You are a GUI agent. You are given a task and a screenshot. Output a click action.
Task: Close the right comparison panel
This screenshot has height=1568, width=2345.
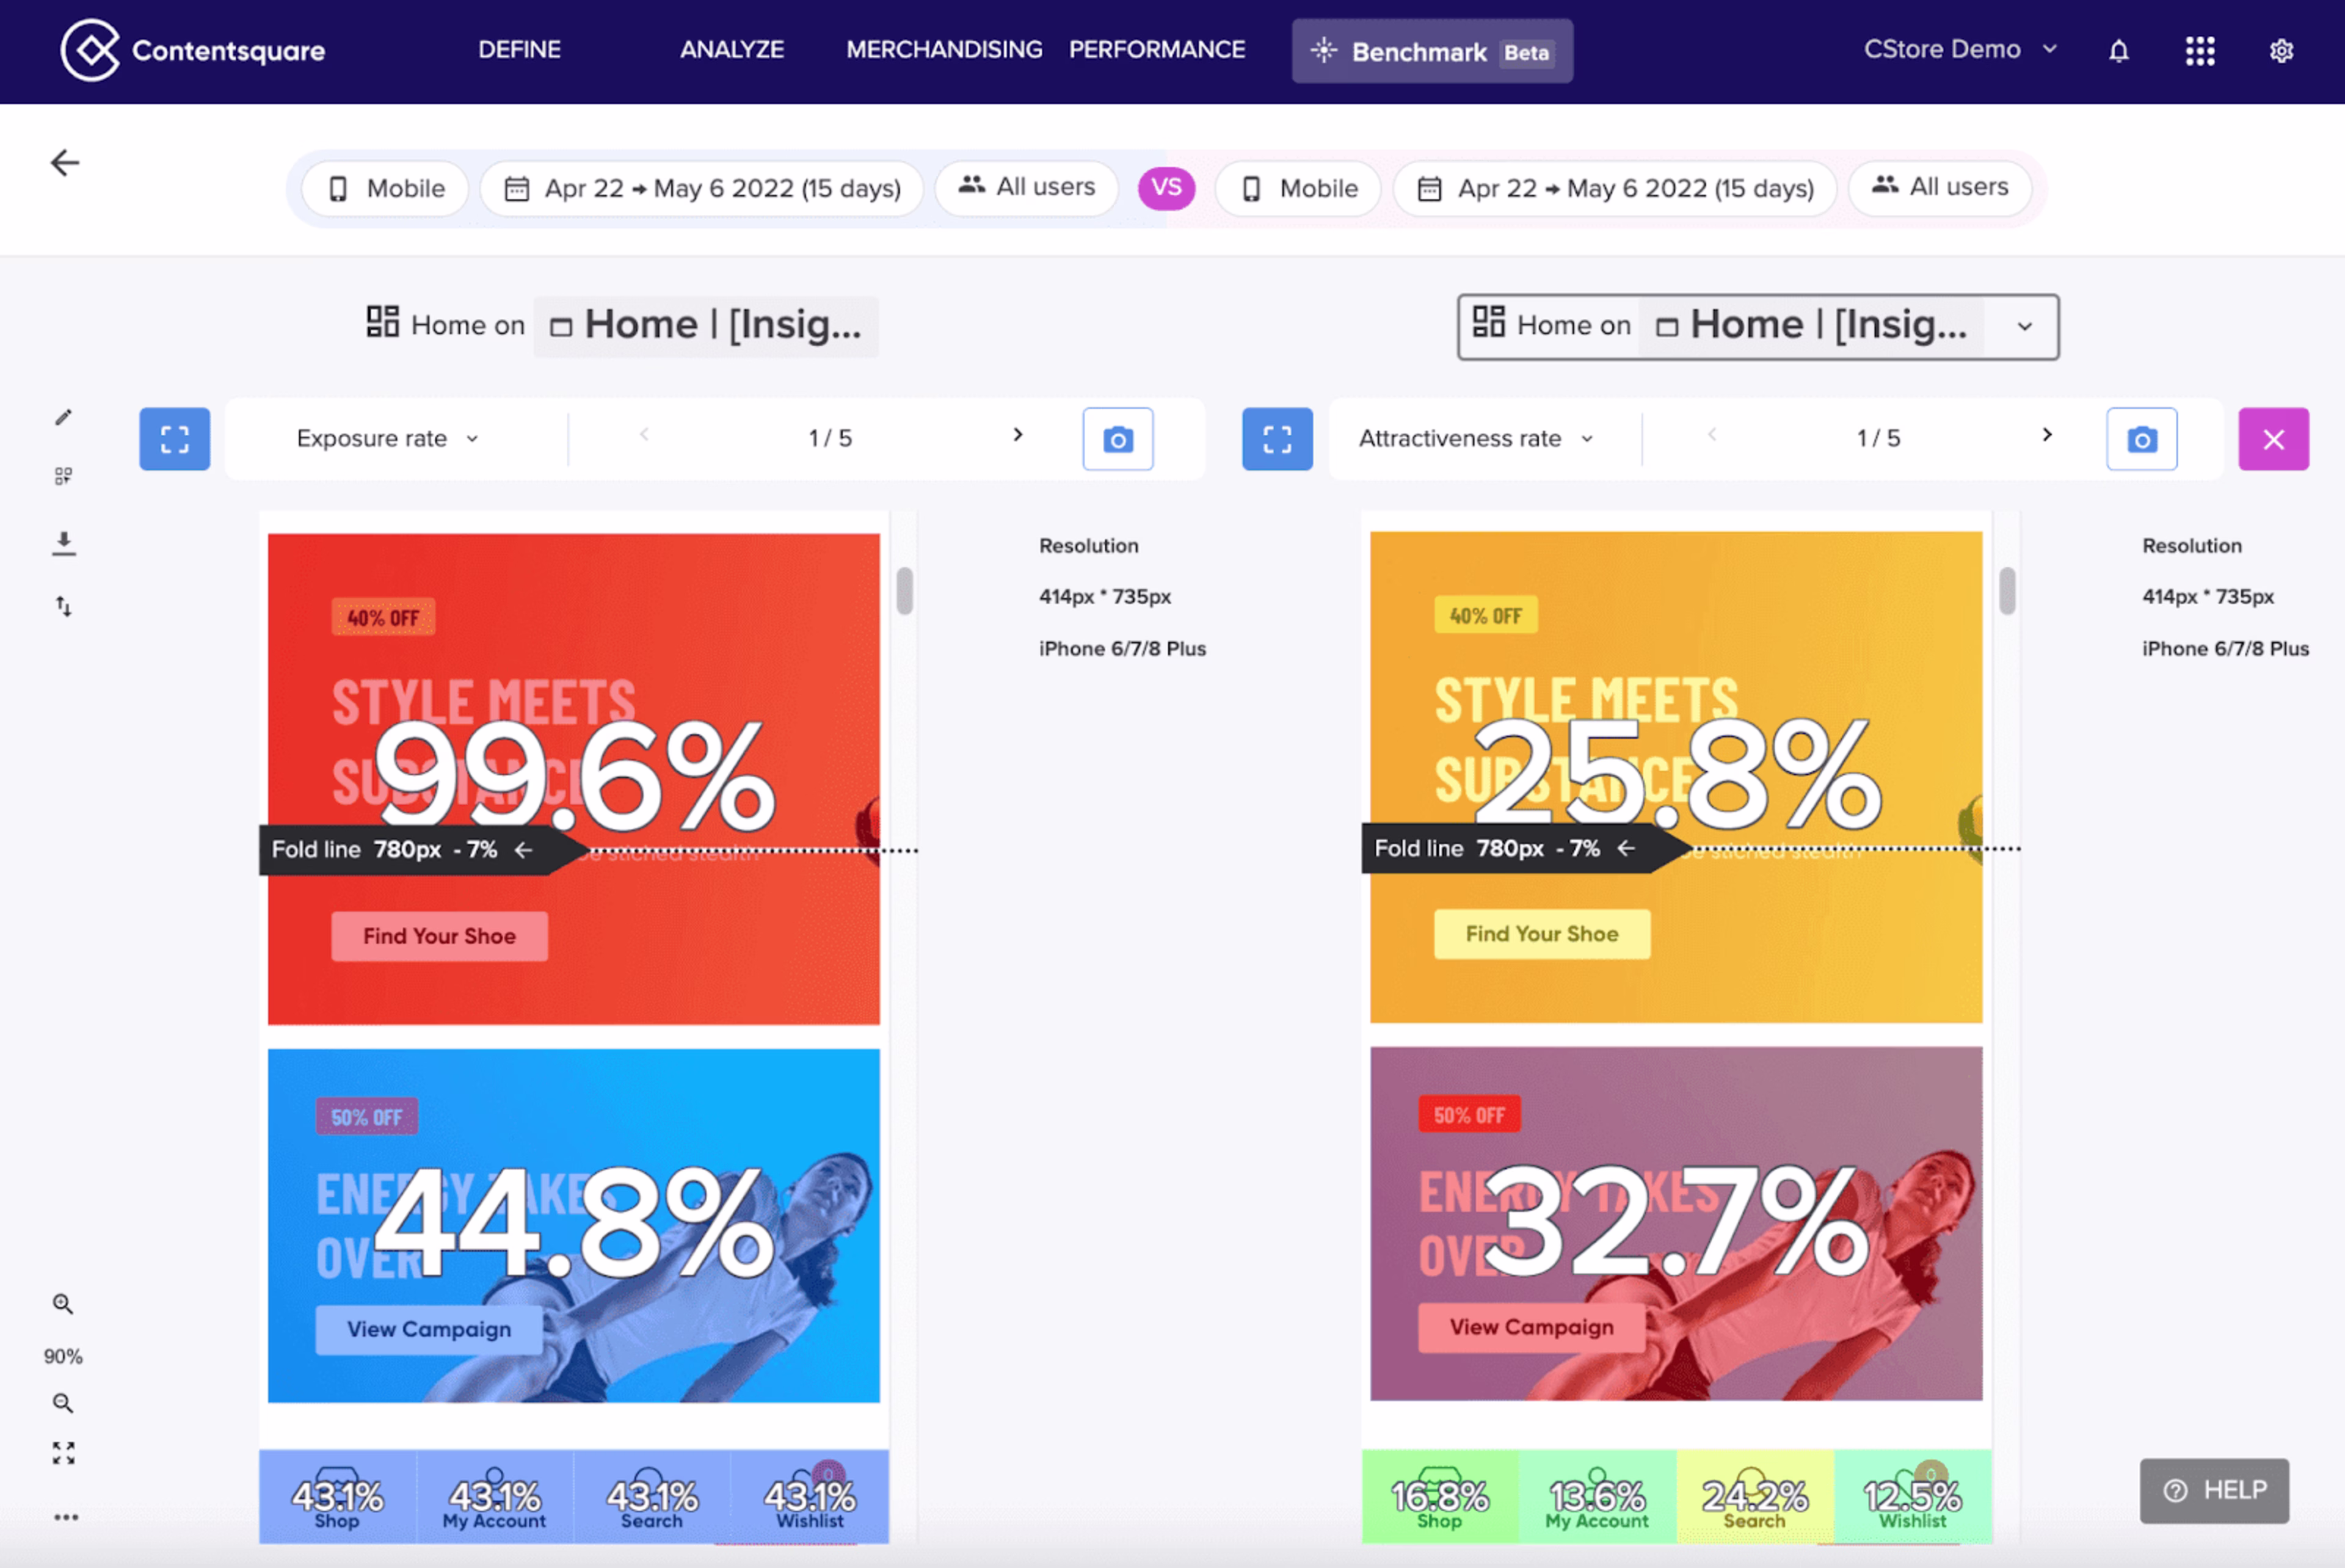2273,439
